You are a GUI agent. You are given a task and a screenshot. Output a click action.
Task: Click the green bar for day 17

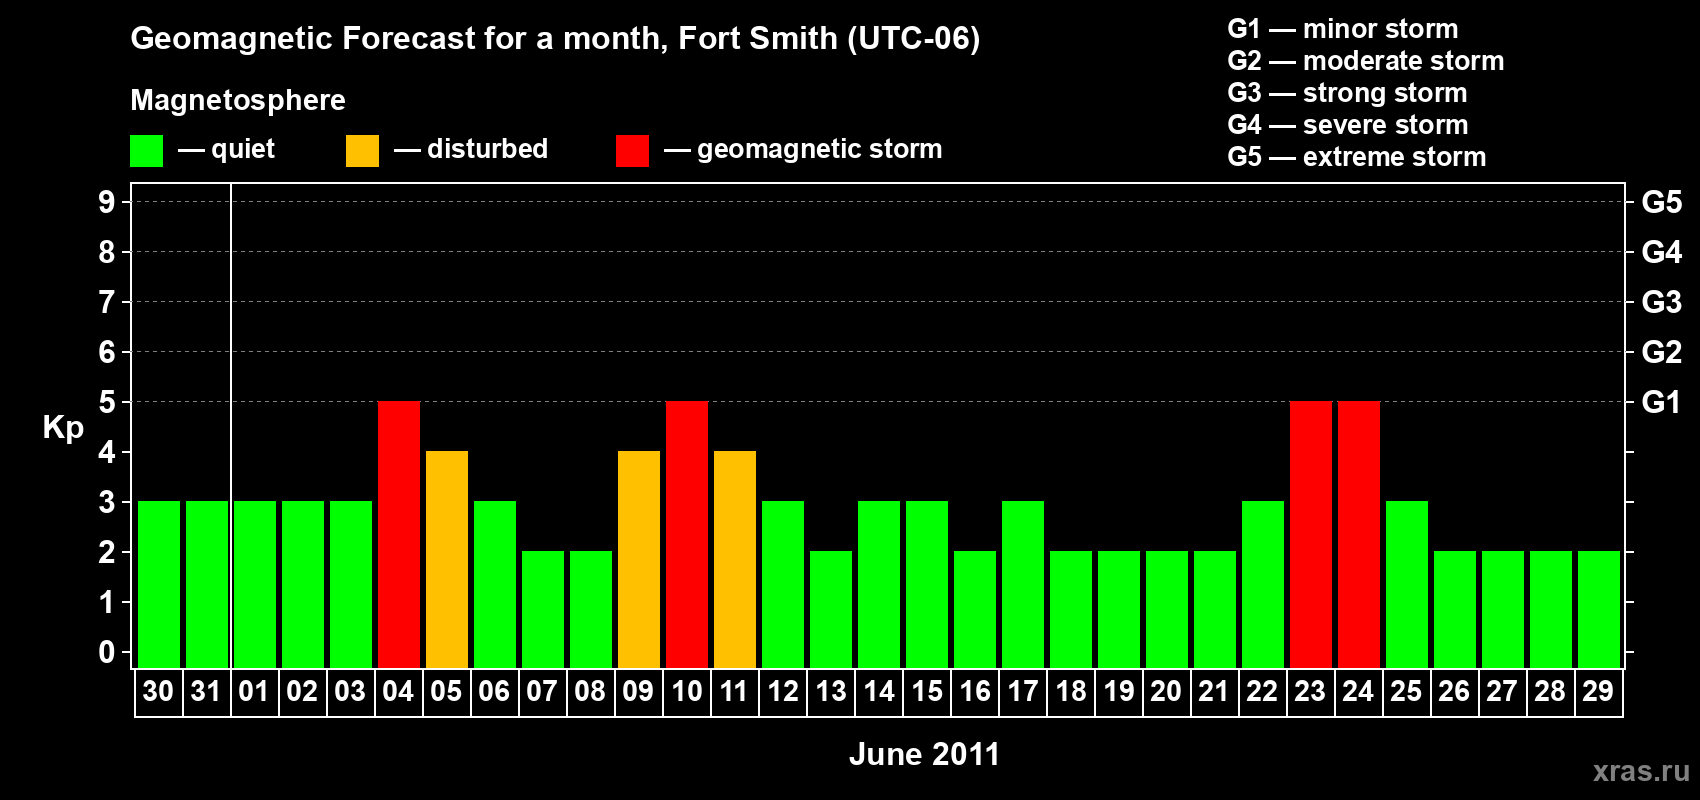coord(1023,585)
